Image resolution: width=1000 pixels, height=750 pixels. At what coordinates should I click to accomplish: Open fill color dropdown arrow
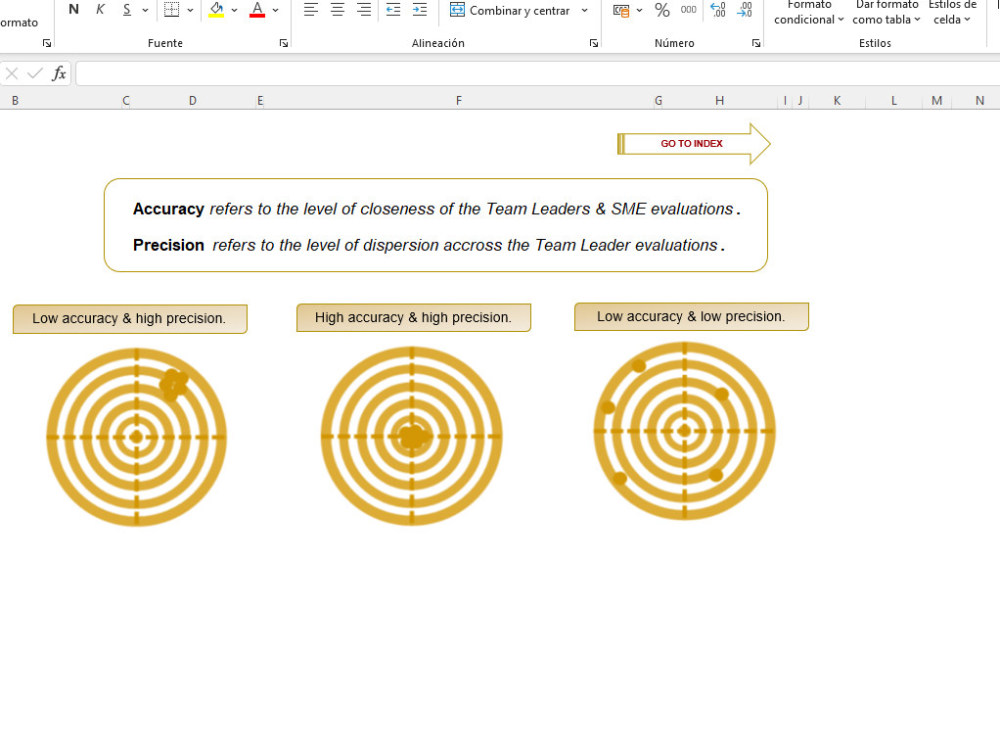[x=234, y=10]
